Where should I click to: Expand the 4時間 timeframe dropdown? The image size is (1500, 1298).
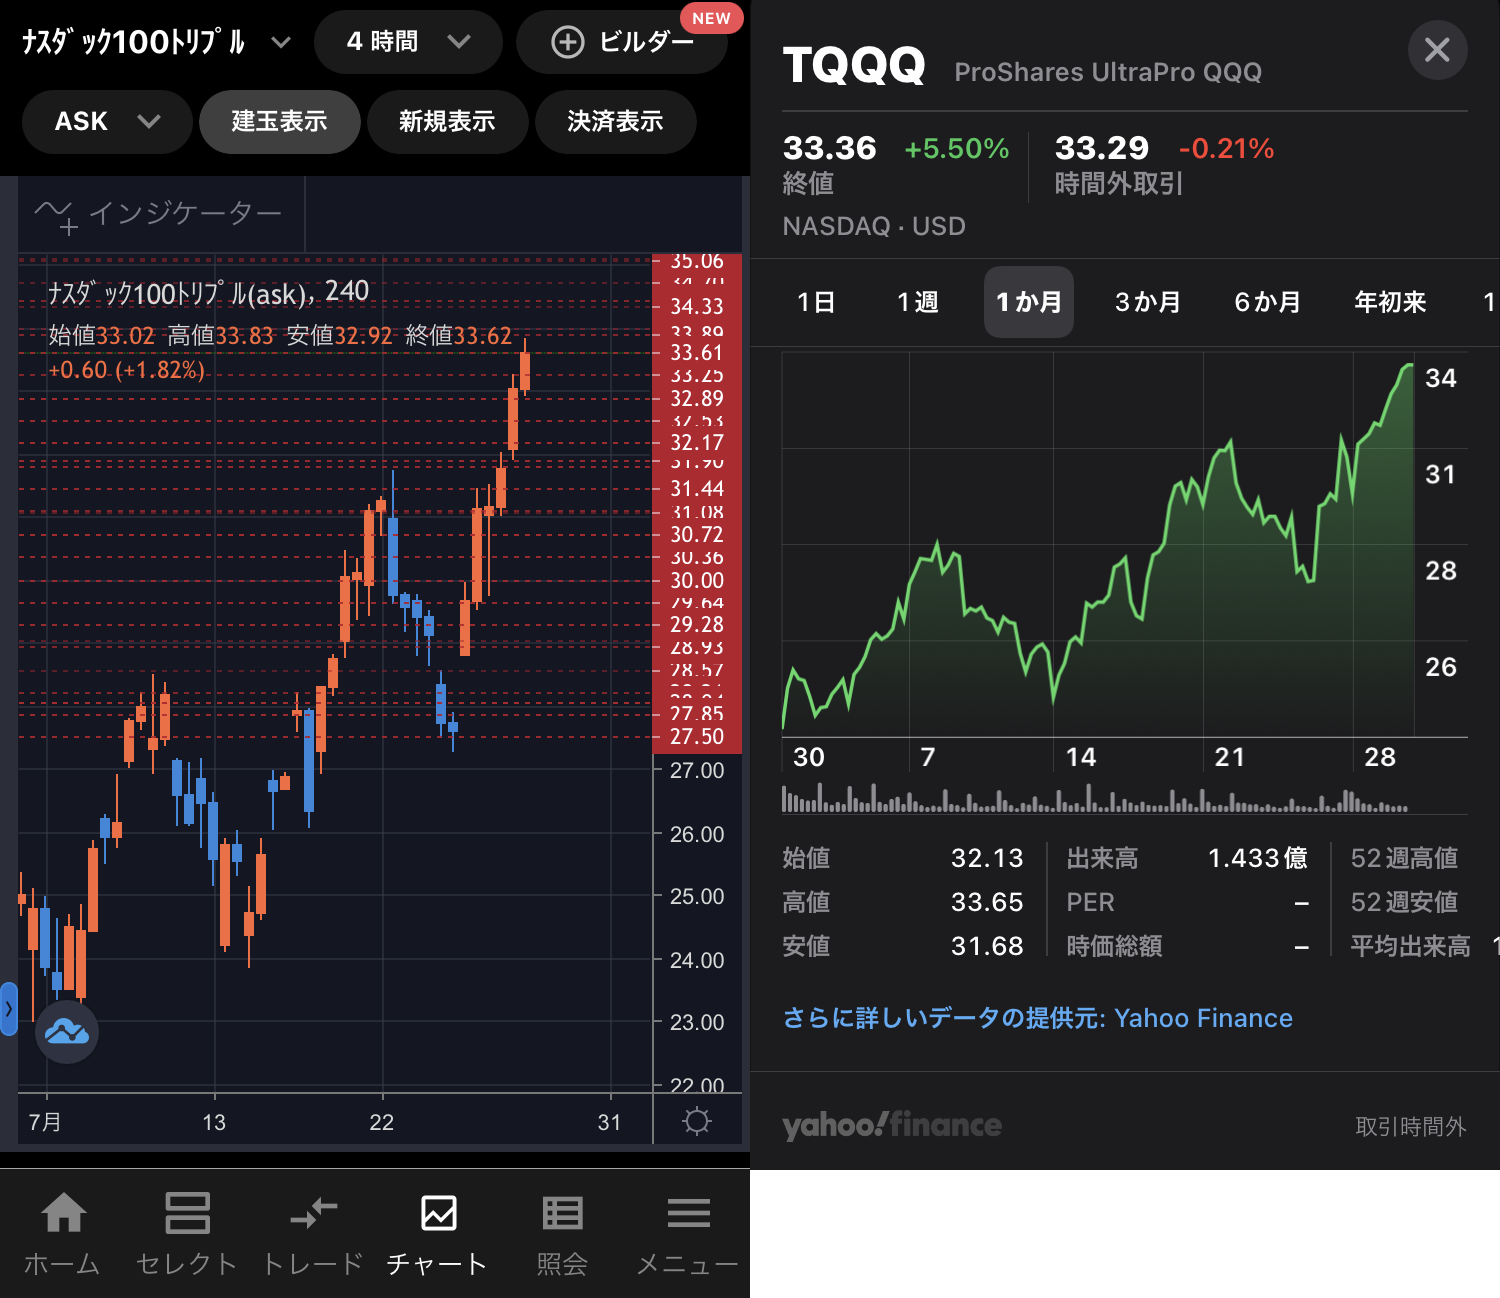pyautogui.click(x=407, y=42)
